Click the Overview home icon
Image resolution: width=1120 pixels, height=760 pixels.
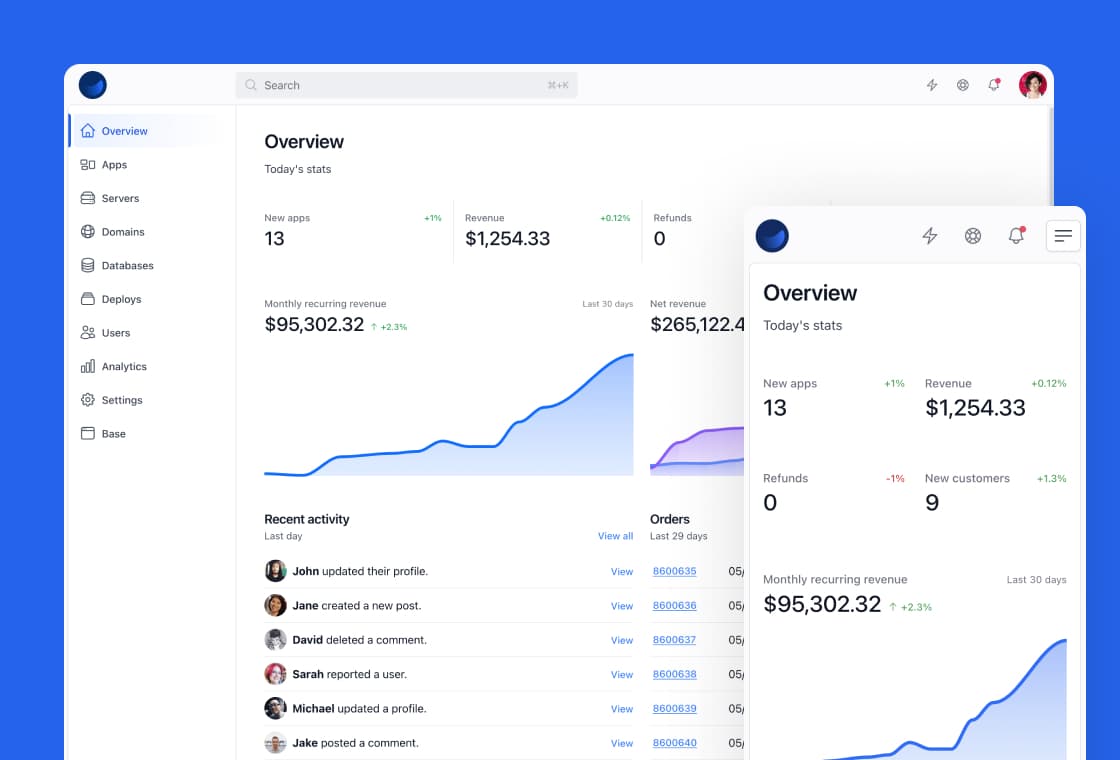88,131
